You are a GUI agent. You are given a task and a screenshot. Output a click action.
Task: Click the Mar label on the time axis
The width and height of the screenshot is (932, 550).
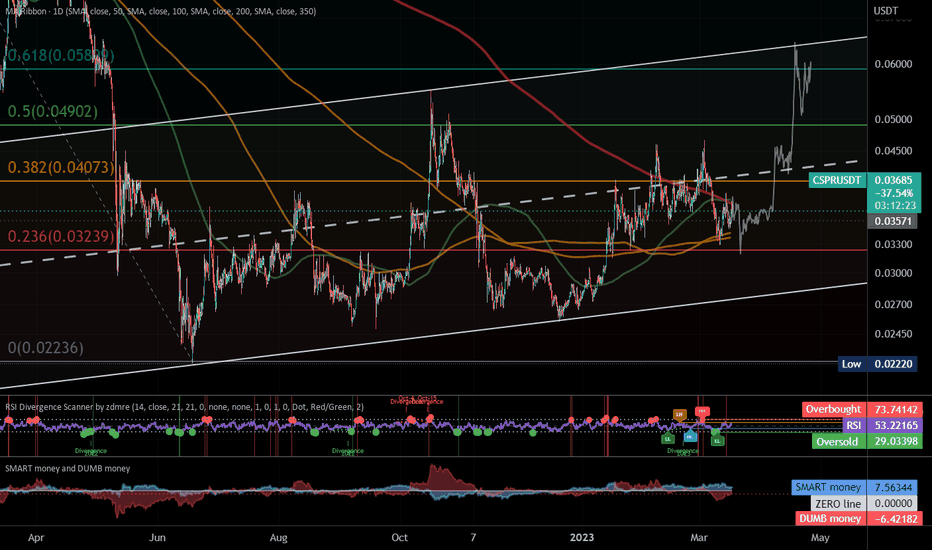[699, 538]
